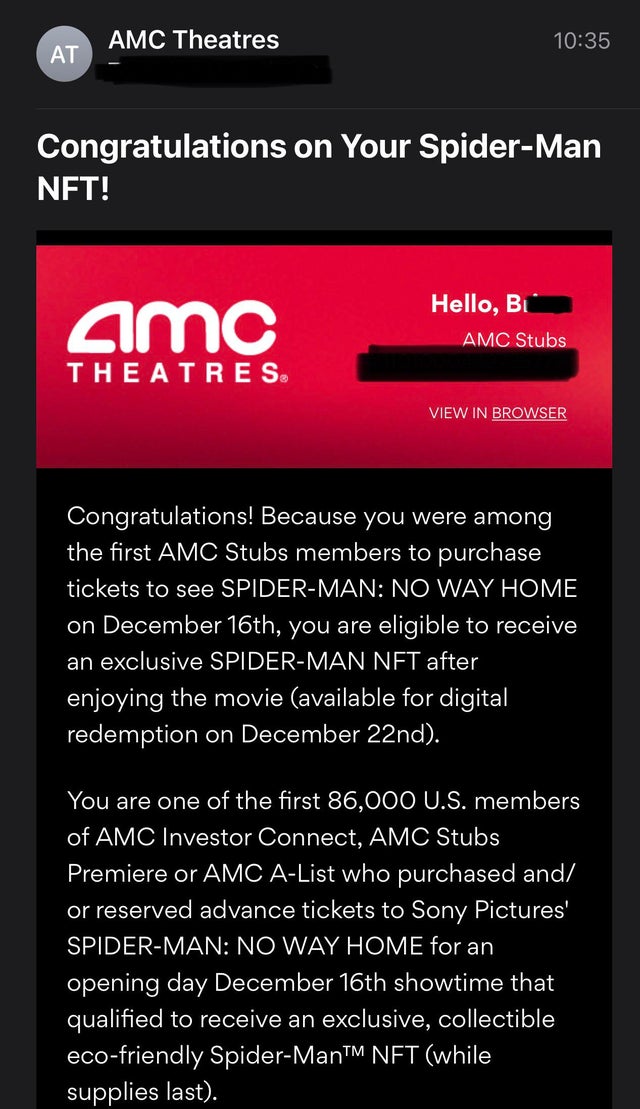Click the redacted member number bar
The image size is (640, 1109).
[x=467, y=364]
